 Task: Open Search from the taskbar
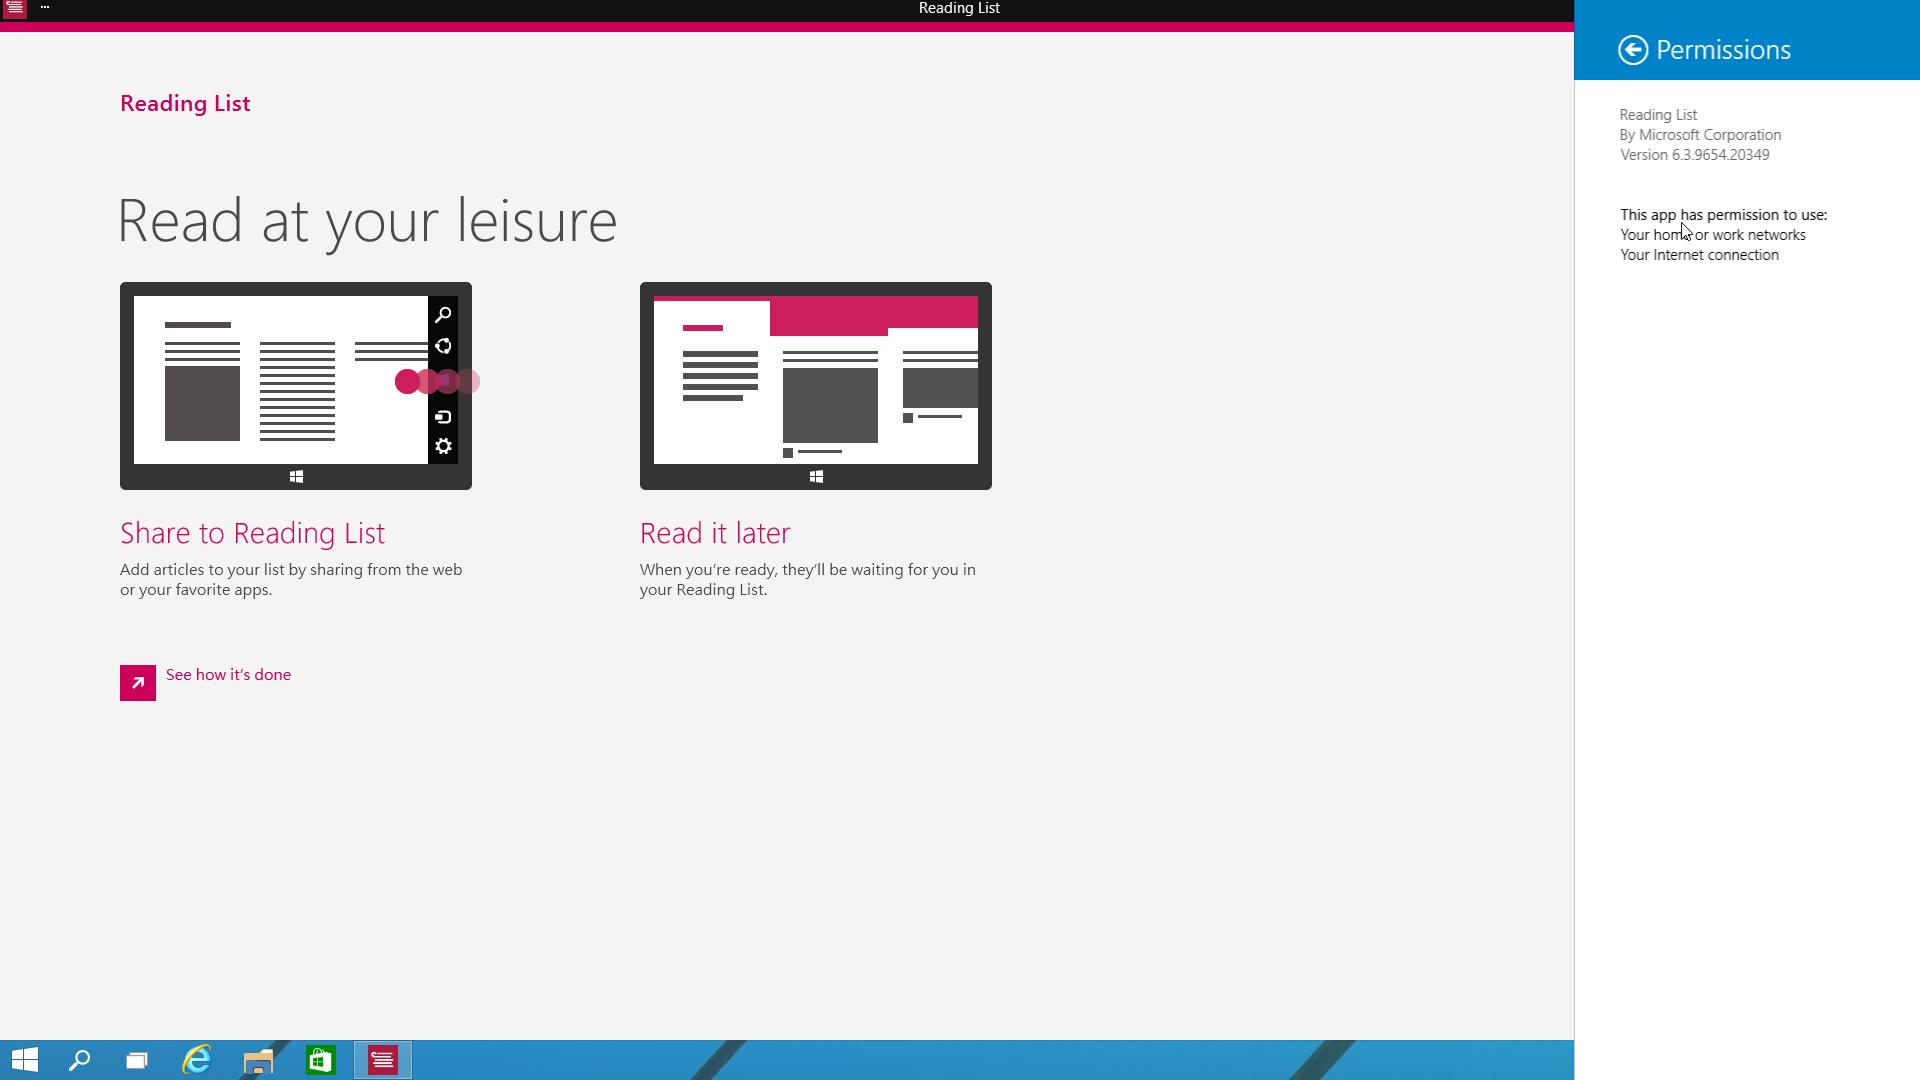[79, 1060]
